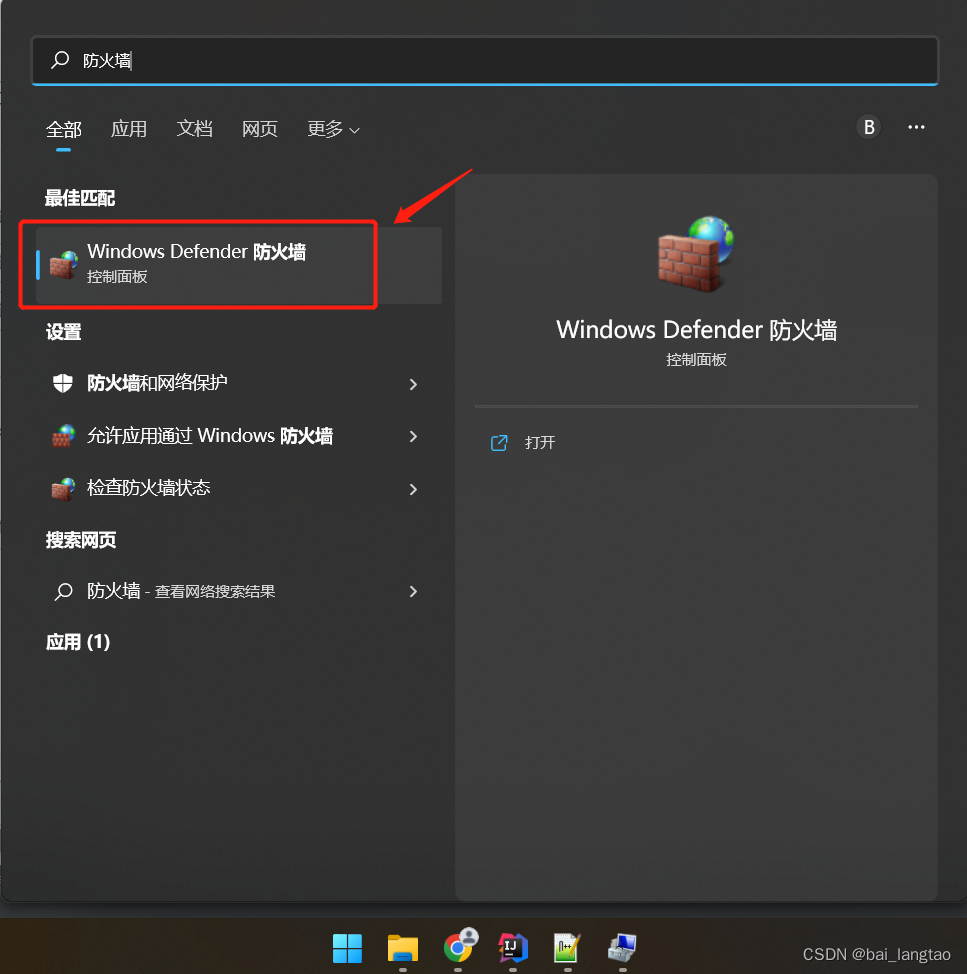The width and height of the screenshot is (967, 974).
Task: Click the shield icon for 防火墙和网络保护
Action: [63, 383]
